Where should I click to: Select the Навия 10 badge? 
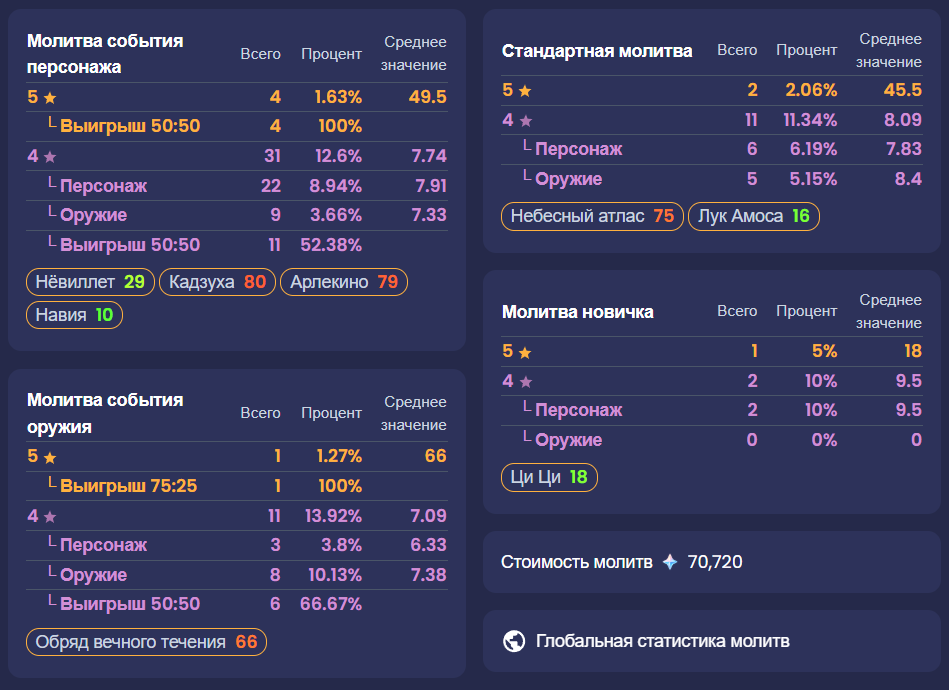tap(74, 315)
